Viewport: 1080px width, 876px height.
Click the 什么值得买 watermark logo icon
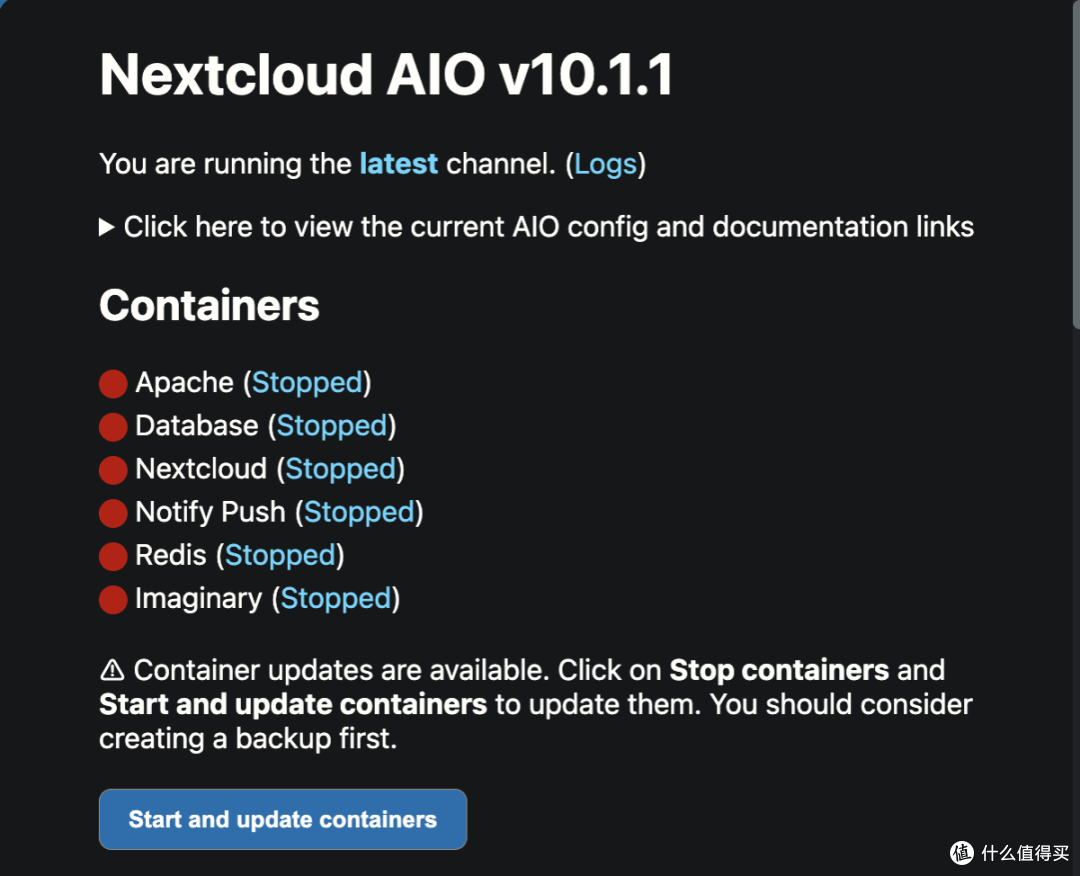point(963,855)
